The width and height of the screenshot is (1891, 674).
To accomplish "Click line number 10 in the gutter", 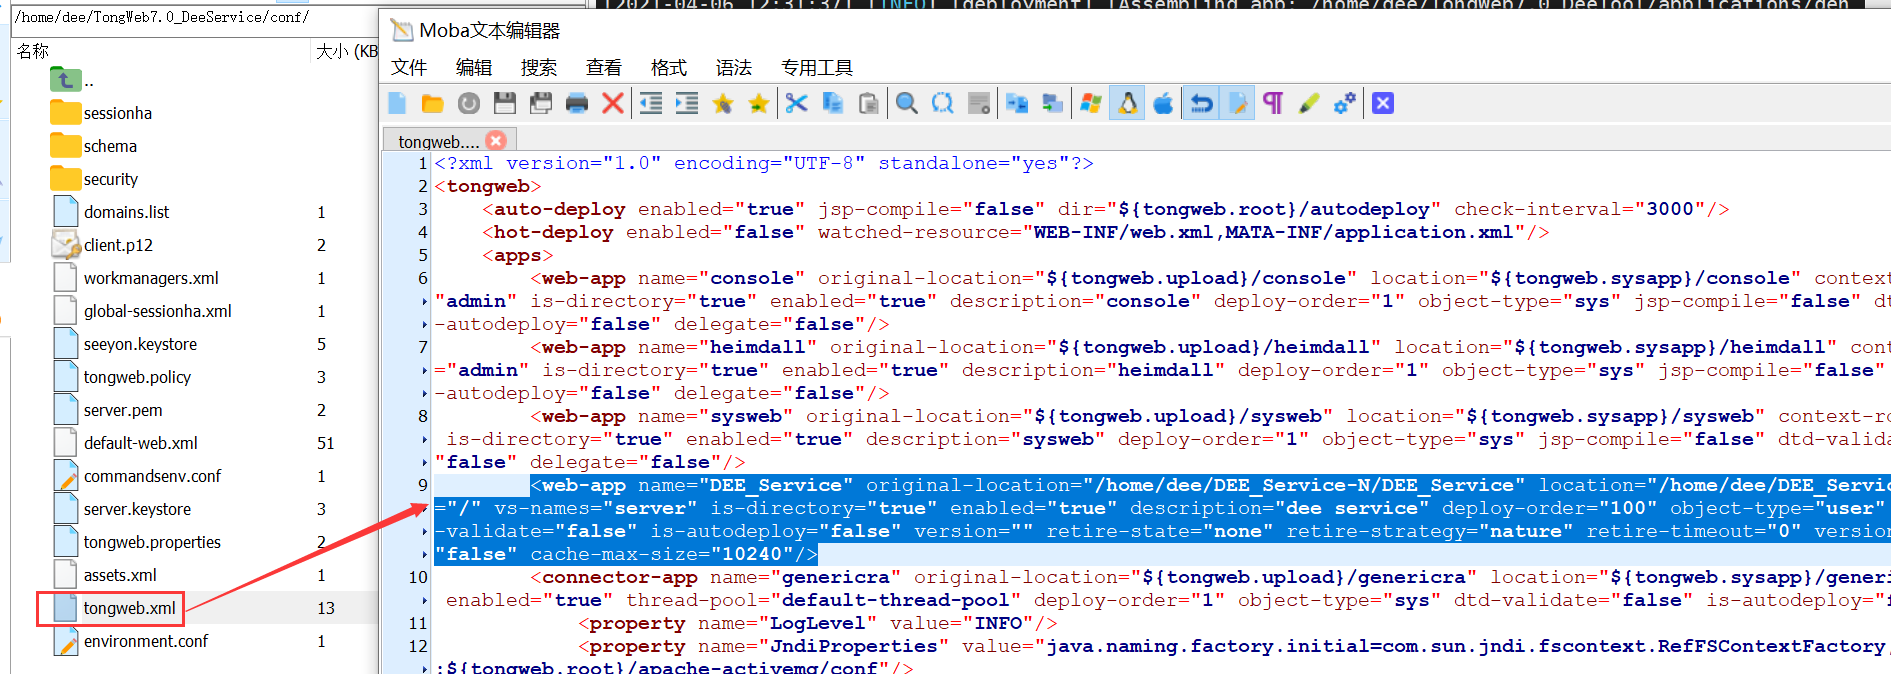I will [418, 577].
